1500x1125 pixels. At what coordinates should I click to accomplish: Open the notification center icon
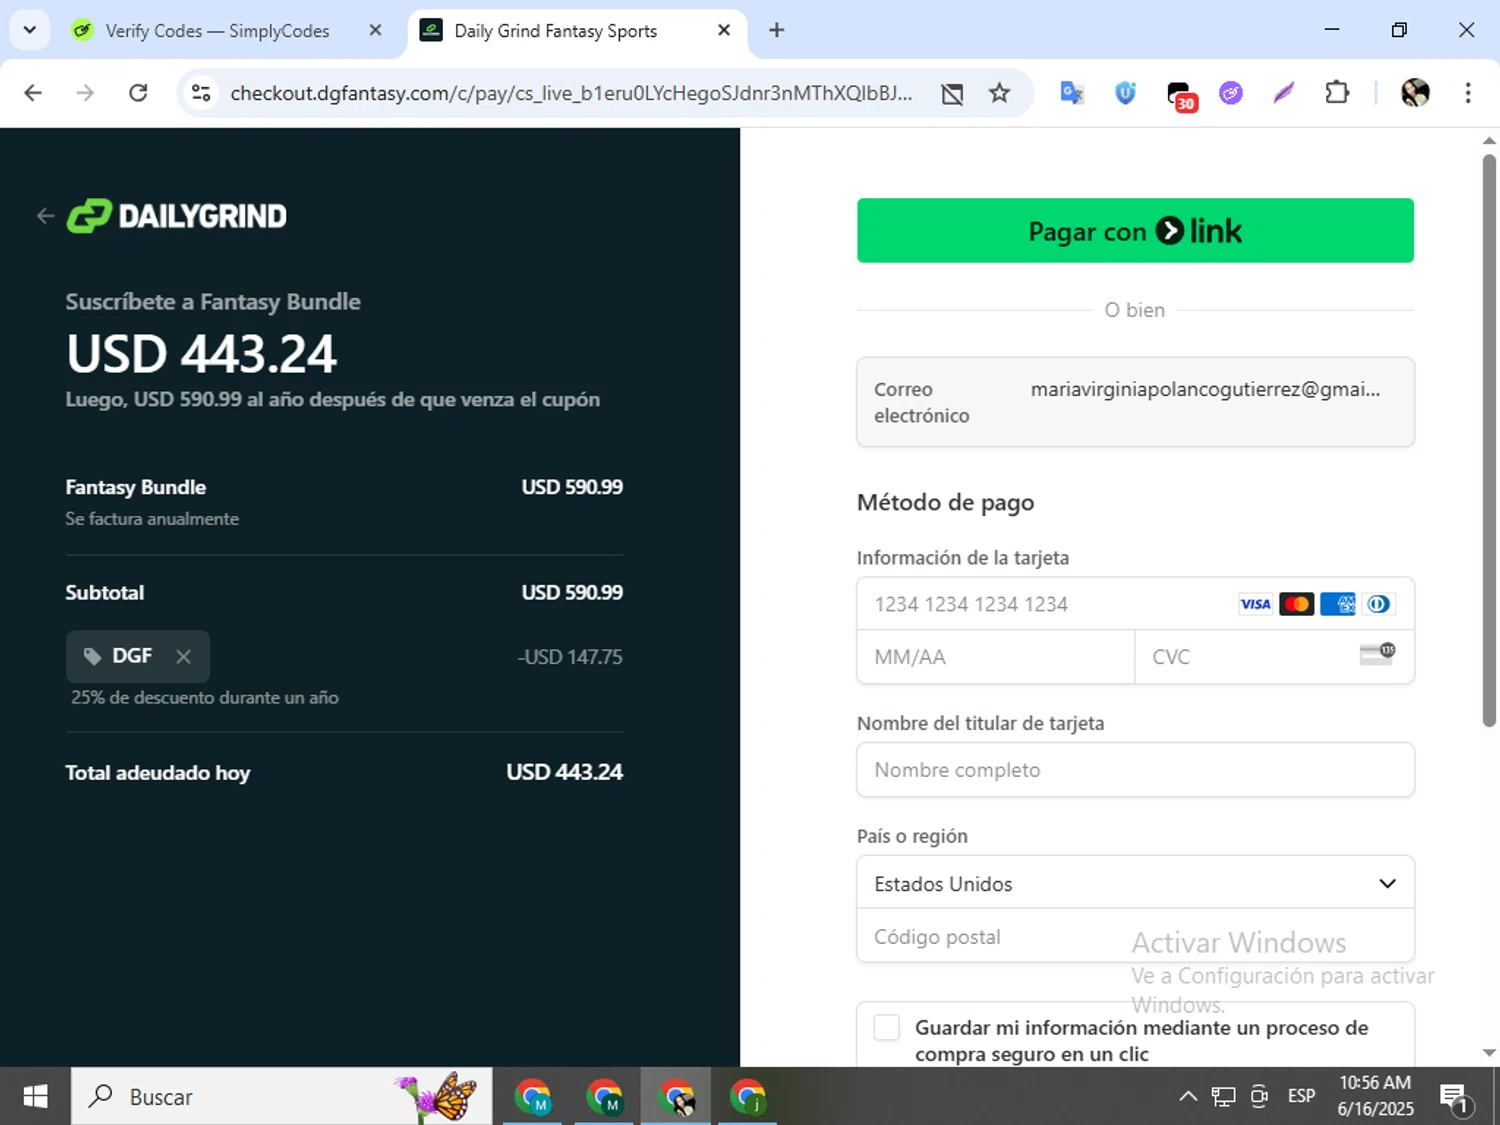(1456, 1098)
